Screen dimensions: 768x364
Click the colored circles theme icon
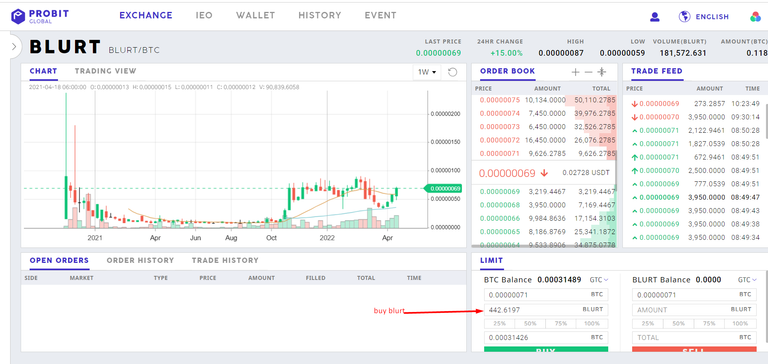(755, 17)
